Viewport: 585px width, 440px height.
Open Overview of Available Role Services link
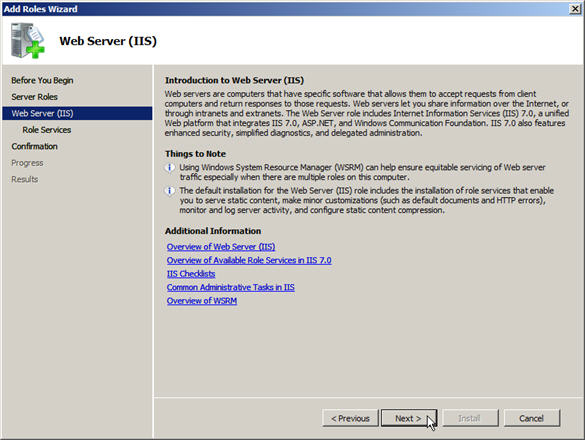[x=249, y=260]
